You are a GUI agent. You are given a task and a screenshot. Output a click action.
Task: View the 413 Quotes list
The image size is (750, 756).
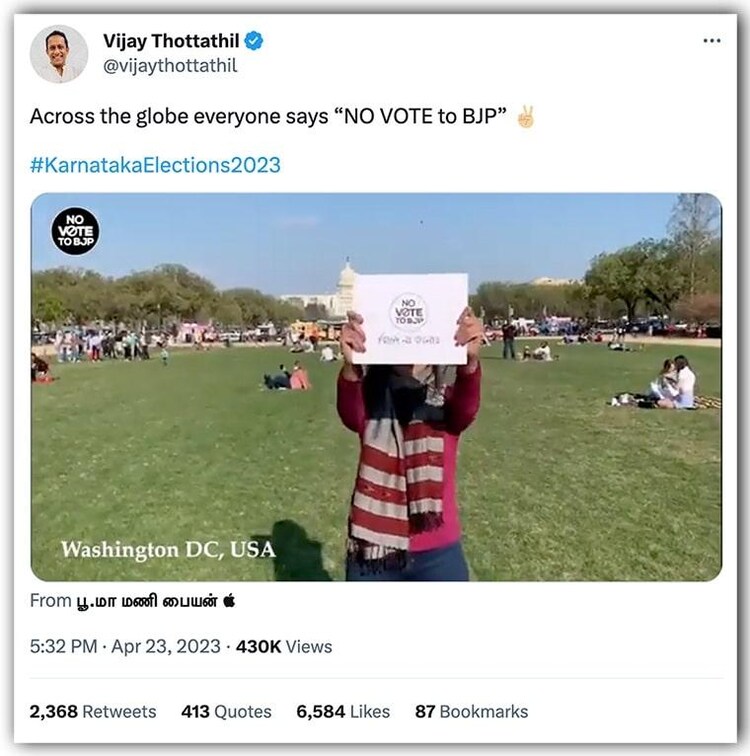click(x=226, y=712)
